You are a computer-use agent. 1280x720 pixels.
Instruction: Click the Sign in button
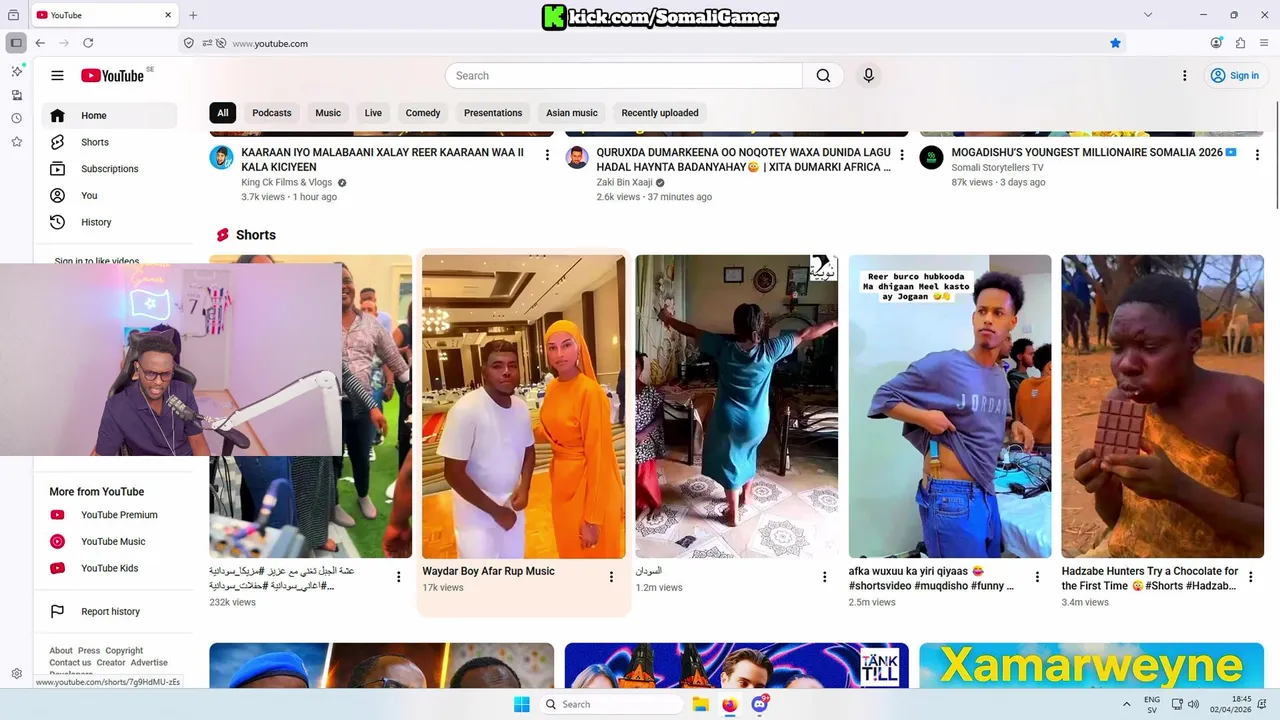[x=1235, y=76]
